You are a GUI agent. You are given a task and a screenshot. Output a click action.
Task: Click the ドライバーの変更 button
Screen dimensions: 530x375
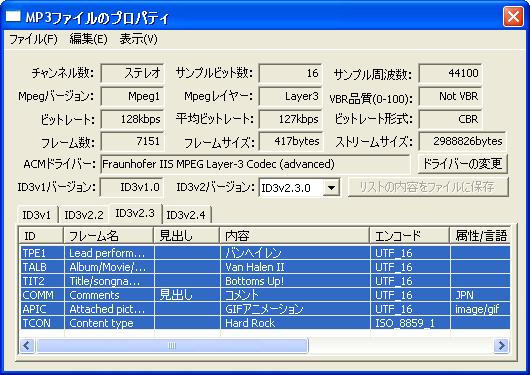click(462, 164)
